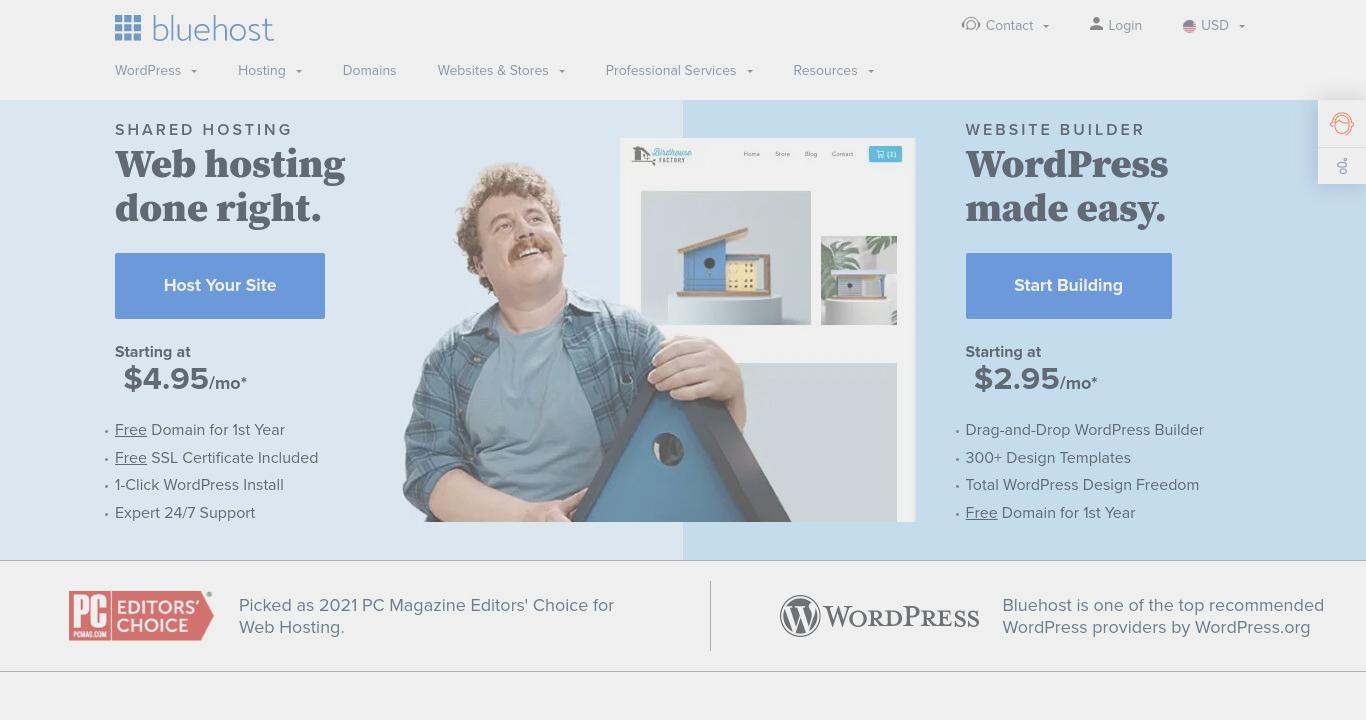The height and width of the screenshot is (720, 1366).
Task: Click Free link in Domain for 1st Year under Shared Hosting
Action: coord(131,430)
